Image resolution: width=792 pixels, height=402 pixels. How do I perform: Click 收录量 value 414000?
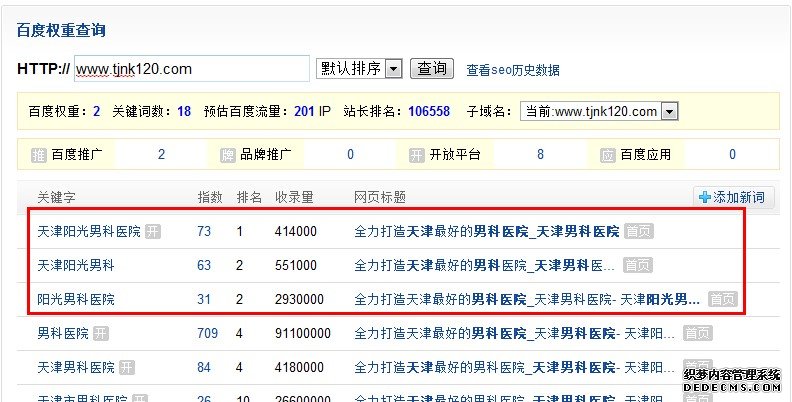(x=296, y=232)
